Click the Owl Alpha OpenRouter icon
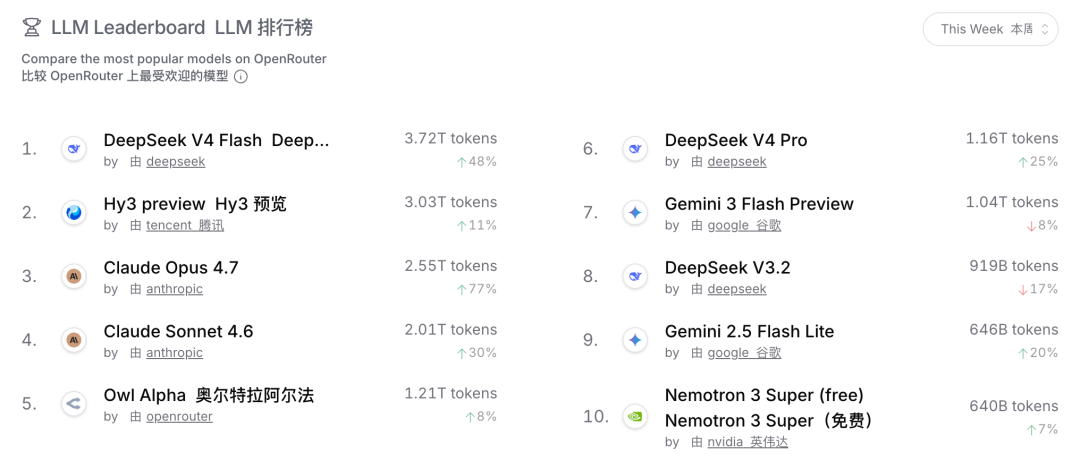Screen dimensions: 1080x460 (x=73, y=404)
